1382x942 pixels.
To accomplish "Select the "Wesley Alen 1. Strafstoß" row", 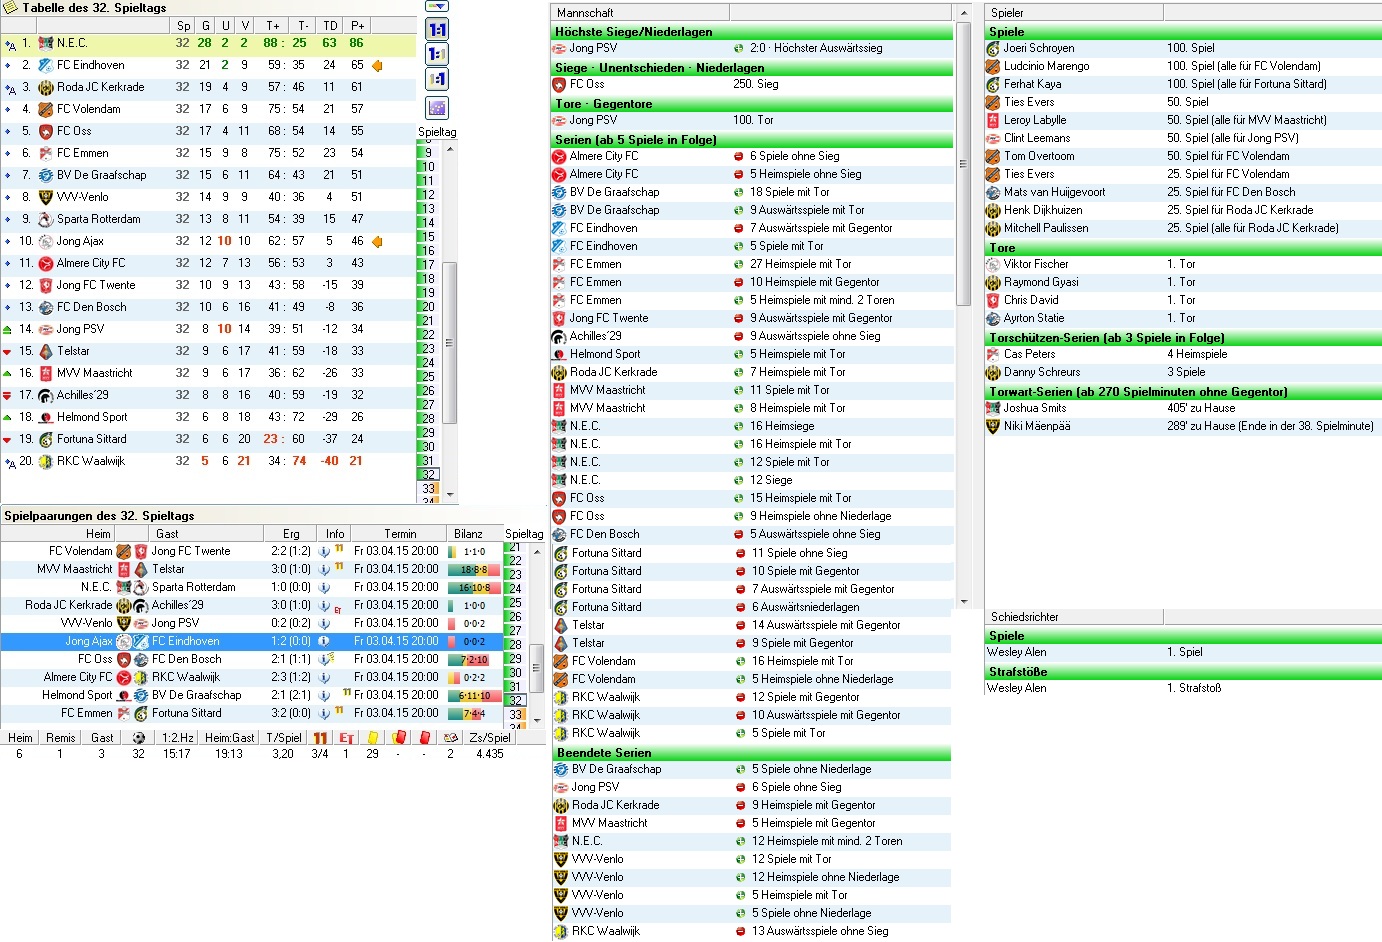I will [x=1183, y=688].
